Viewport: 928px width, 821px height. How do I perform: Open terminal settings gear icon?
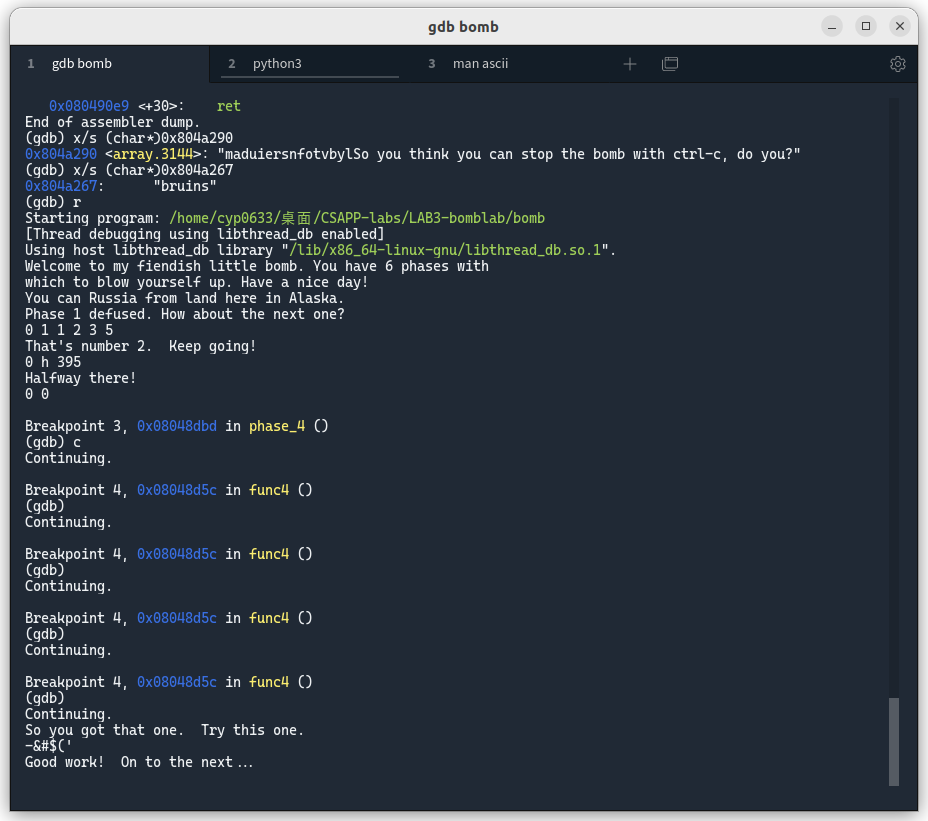click(x=897, y=64)
